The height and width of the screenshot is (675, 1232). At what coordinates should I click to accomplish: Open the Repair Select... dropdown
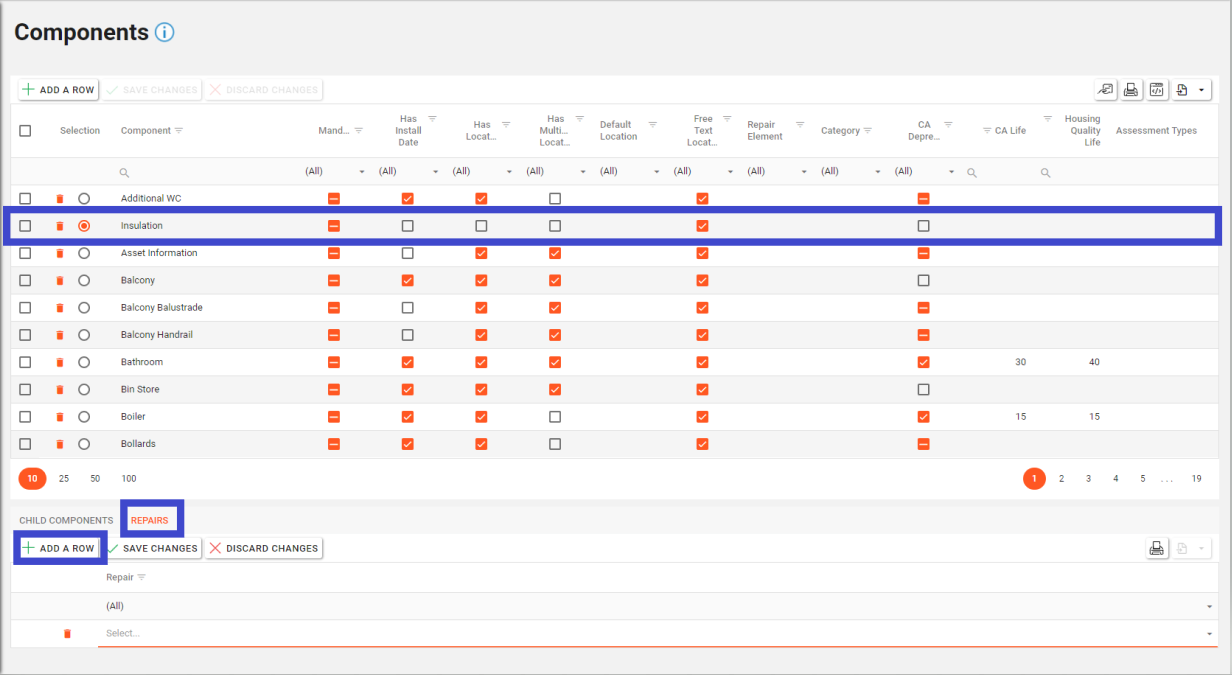[x=655, y=633]
